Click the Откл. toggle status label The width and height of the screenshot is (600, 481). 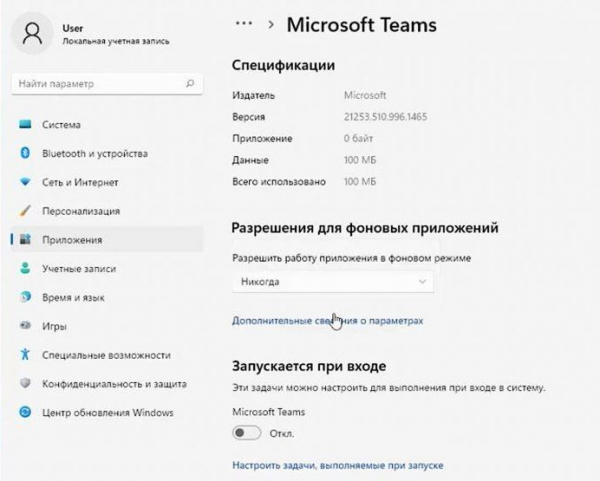click(282, 434)
